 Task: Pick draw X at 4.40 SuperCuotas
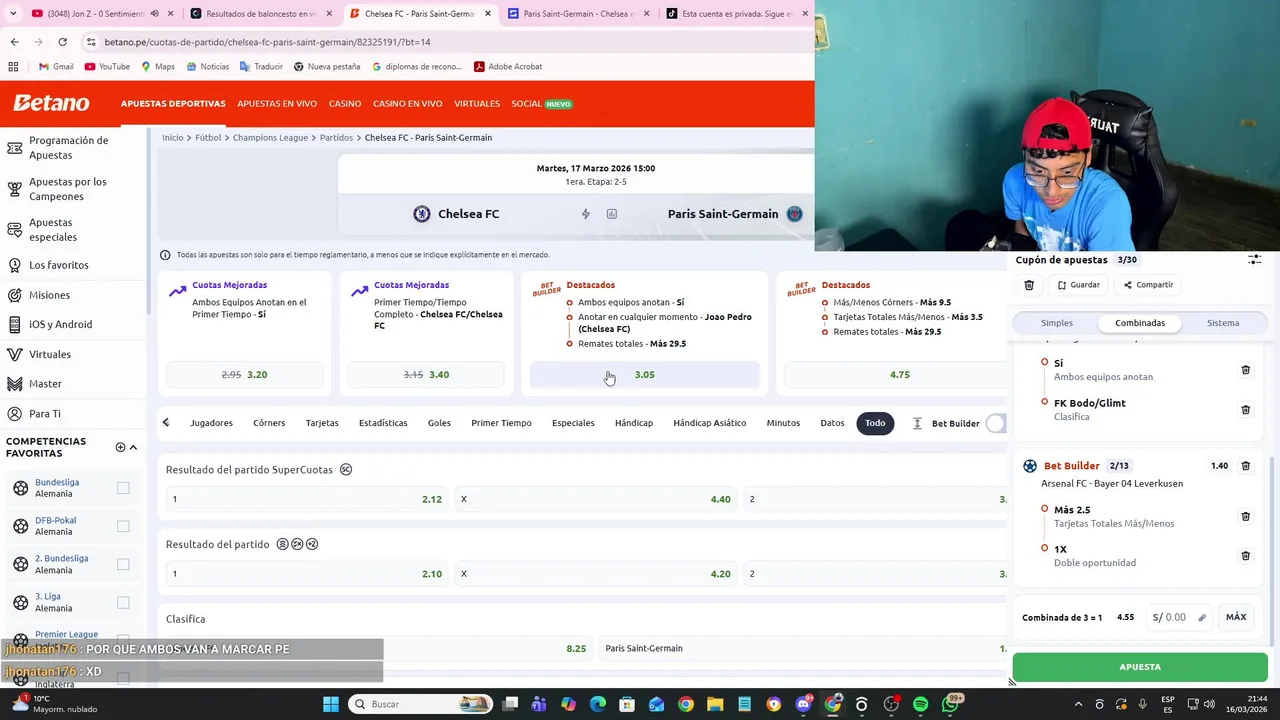click(x=596, y=499)
